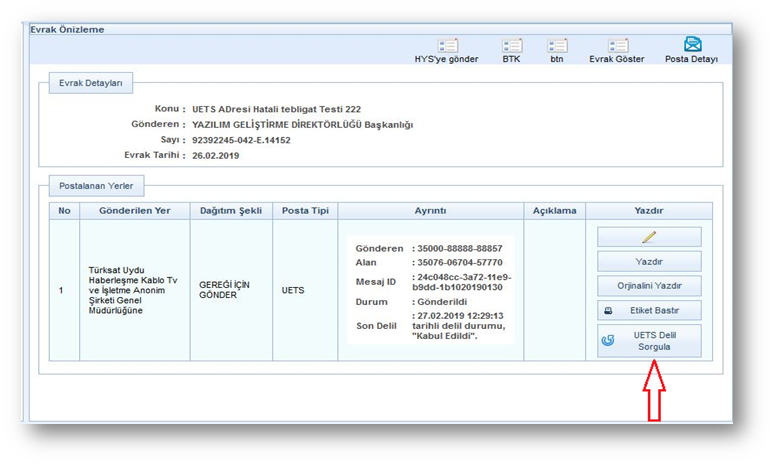This screenshot has width=775, height=466.
Task: Query evidence with UETS Delil Sorgula
Action: (649, 341)
